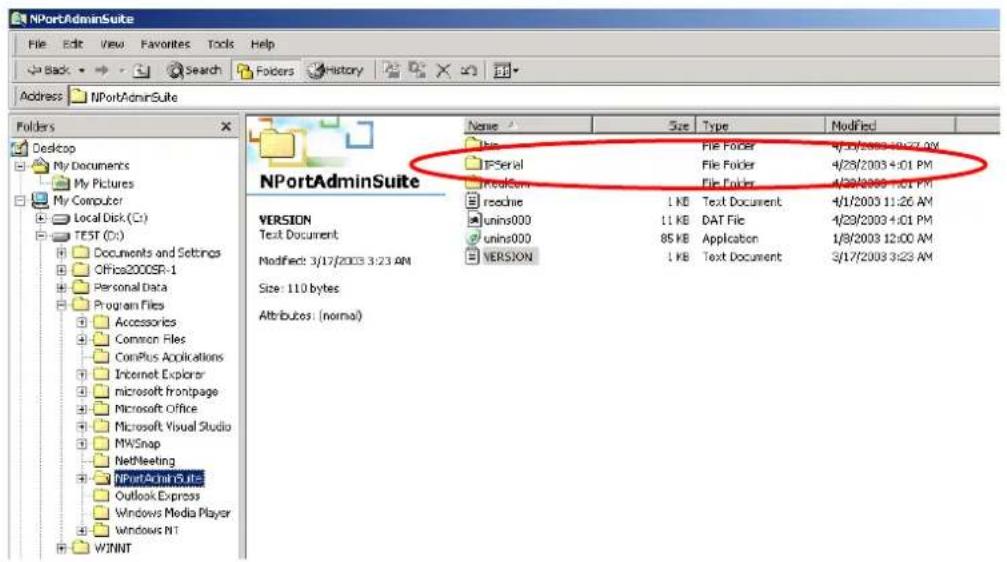Viewport: 1007px width, 562px height.
Task: Click the Back toolbar button
Action: coord(49,70)
